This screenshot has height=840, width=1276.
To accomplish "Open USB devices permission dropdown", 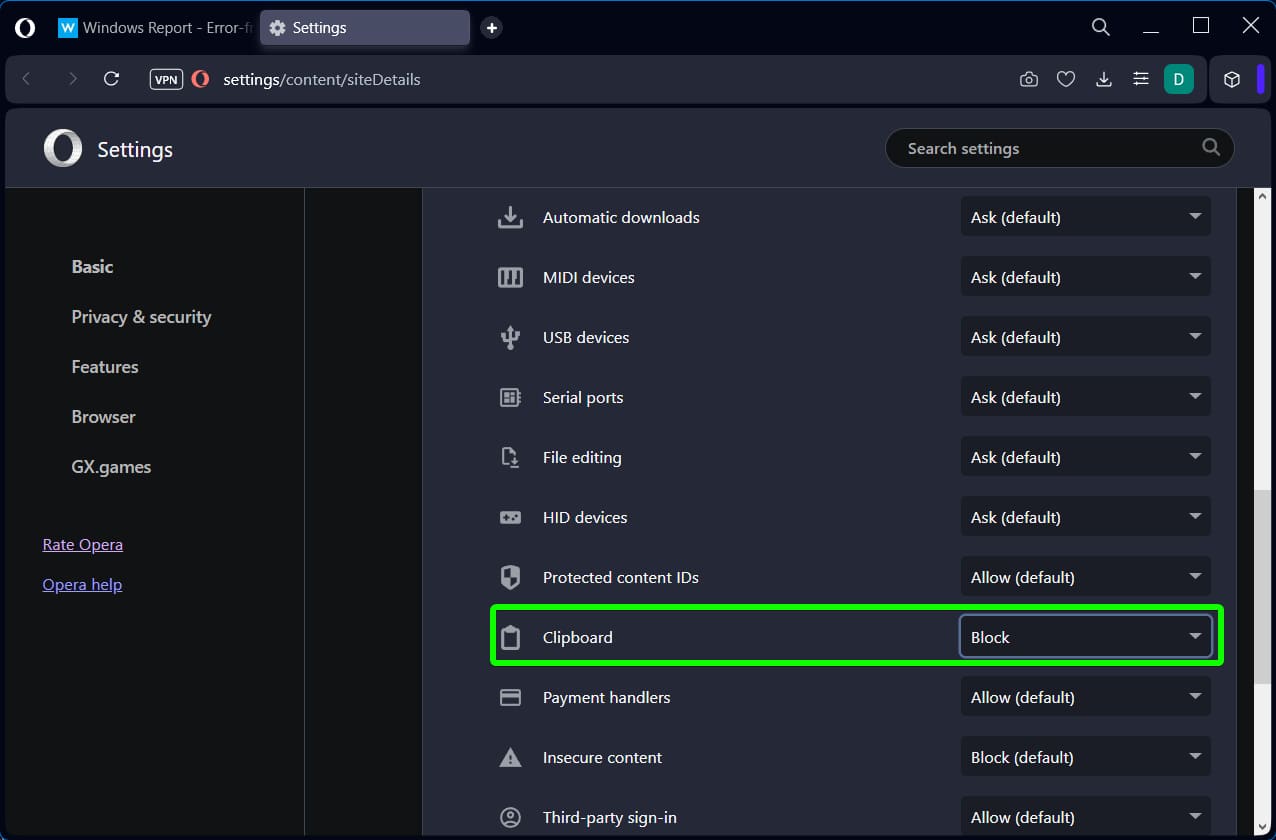I will (1085, 337).
